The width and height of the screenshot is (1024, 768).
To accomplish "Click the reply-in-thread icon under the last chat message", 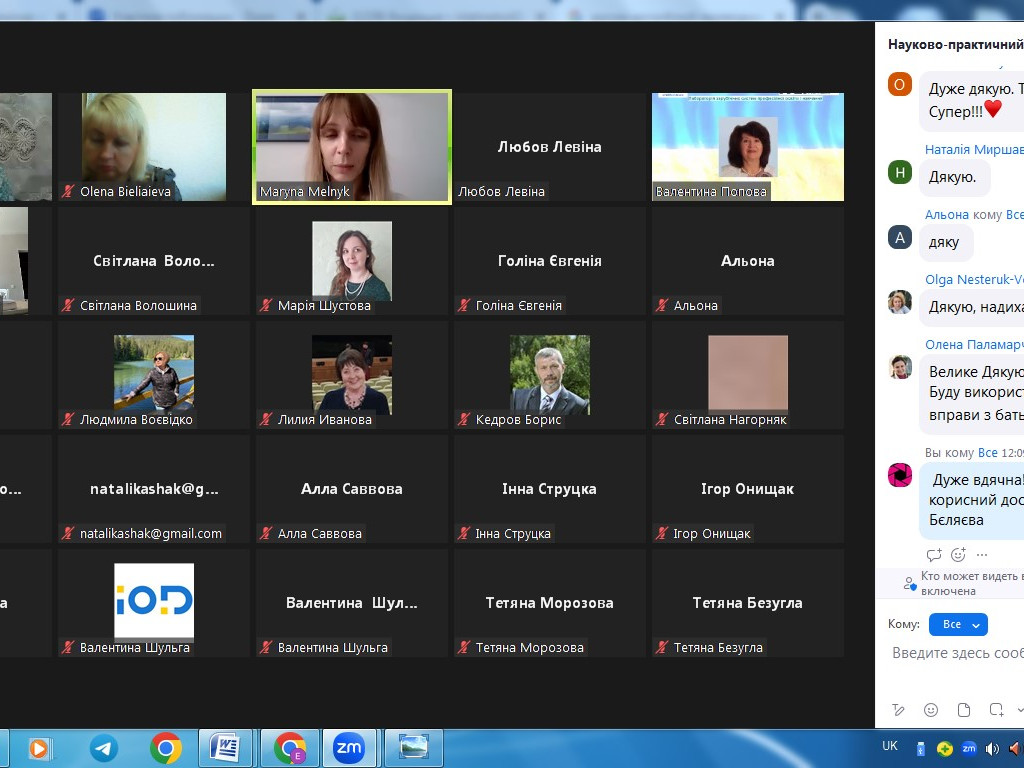I will point(934,555).
